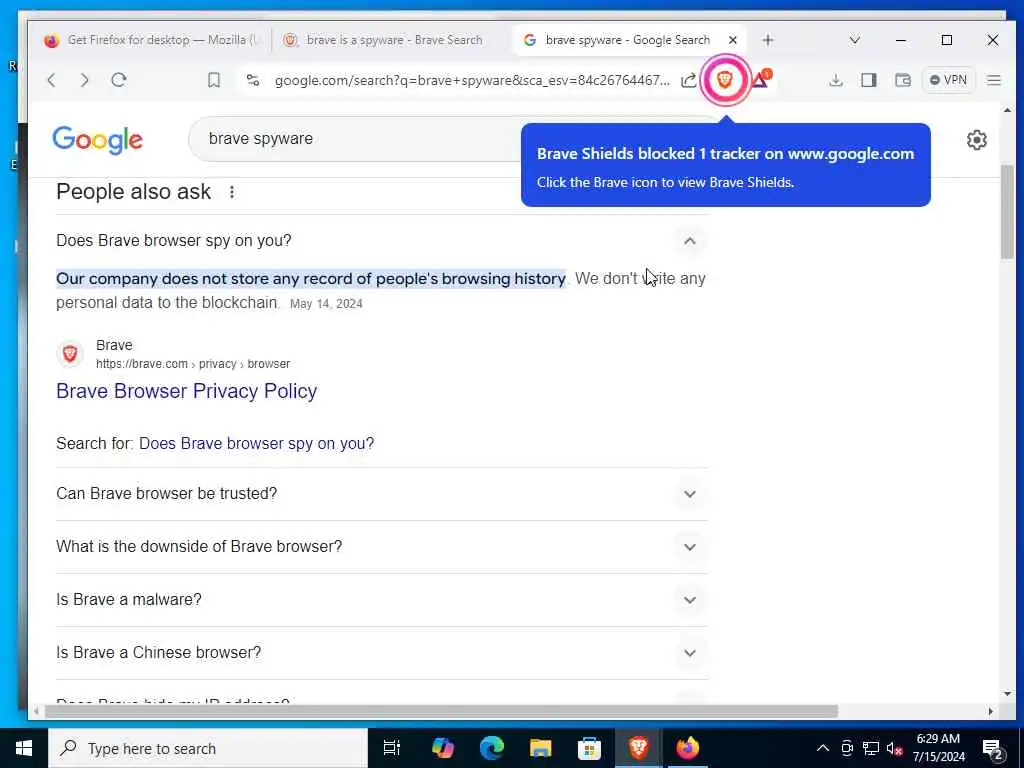Switch to Firefox on the taskbar
Screen dimensions: 1024x768
687,748
